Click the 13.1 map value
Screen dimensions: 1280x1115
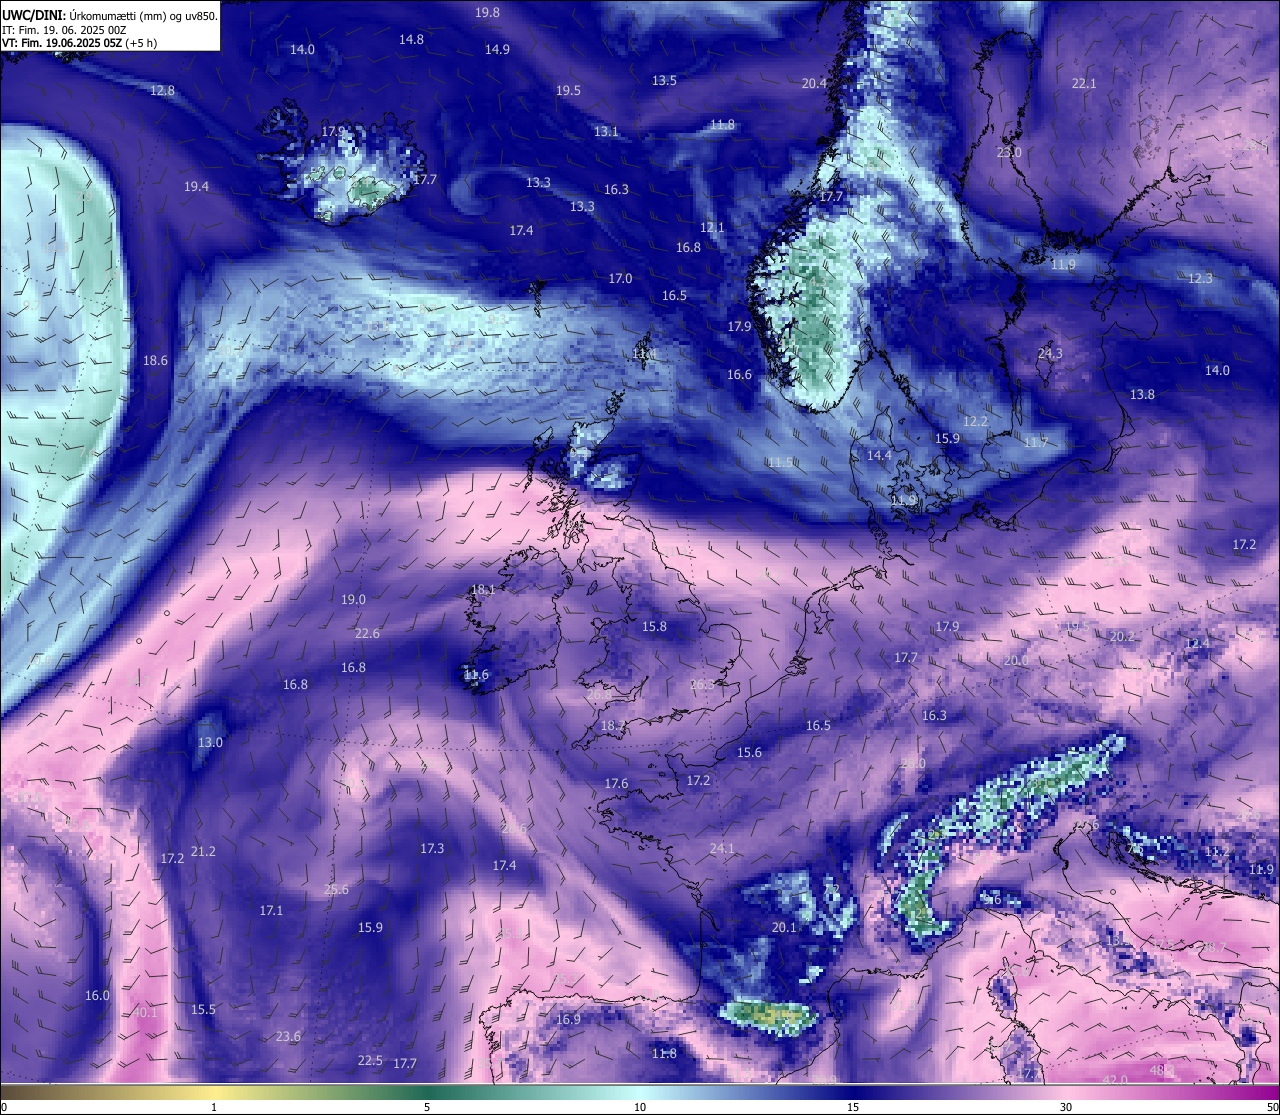point(606,131)
